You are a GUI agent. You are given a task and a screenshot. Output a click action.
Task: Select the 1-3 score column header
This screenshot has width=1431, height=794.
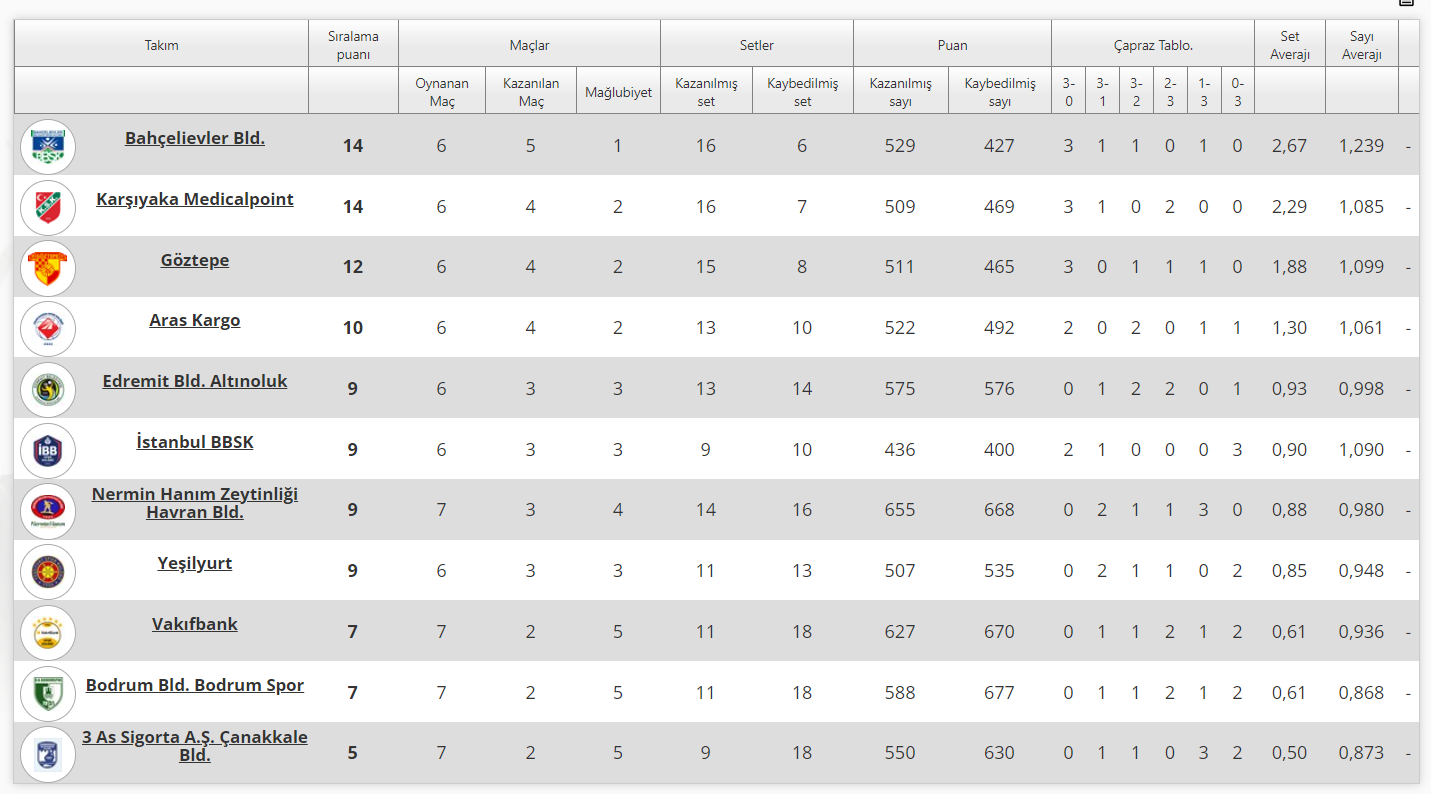coord(1204,92)
